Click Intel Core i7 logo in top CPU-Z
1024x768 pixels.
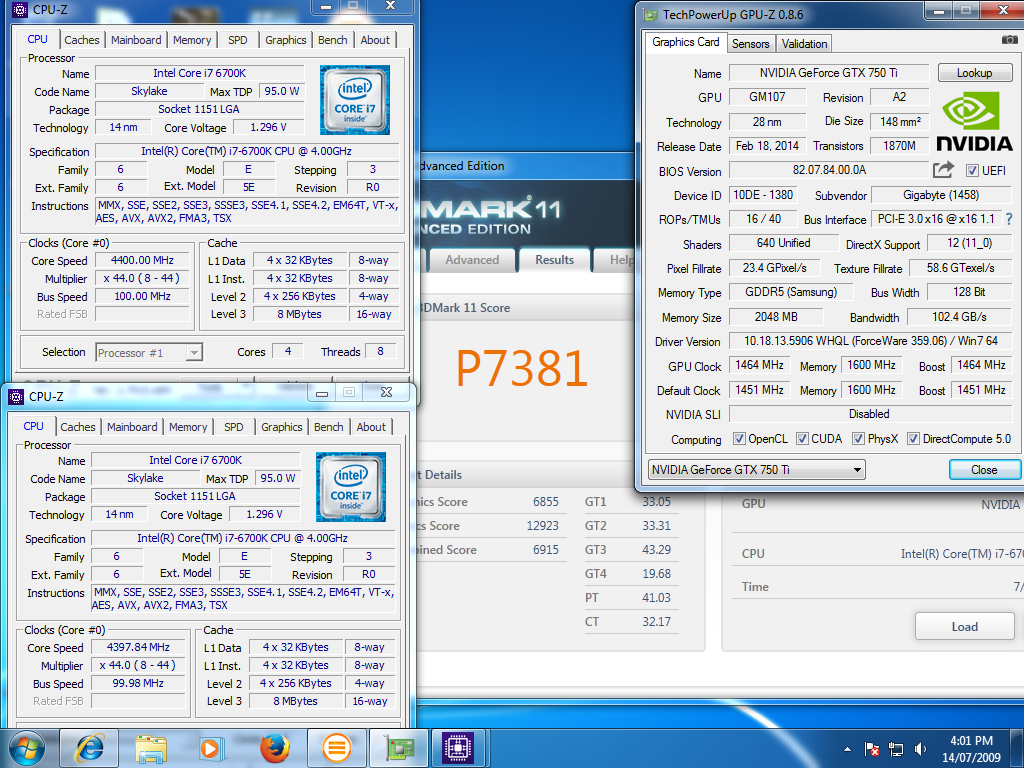[355, 100]
